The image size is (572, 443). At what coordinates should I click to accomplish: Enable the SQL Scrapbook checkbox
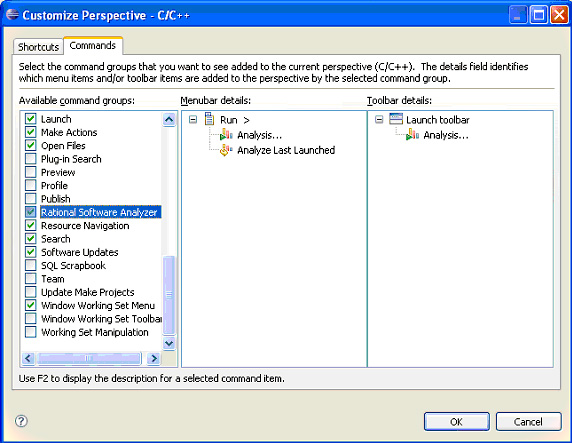pyautogui.click(x=31, y=265)
